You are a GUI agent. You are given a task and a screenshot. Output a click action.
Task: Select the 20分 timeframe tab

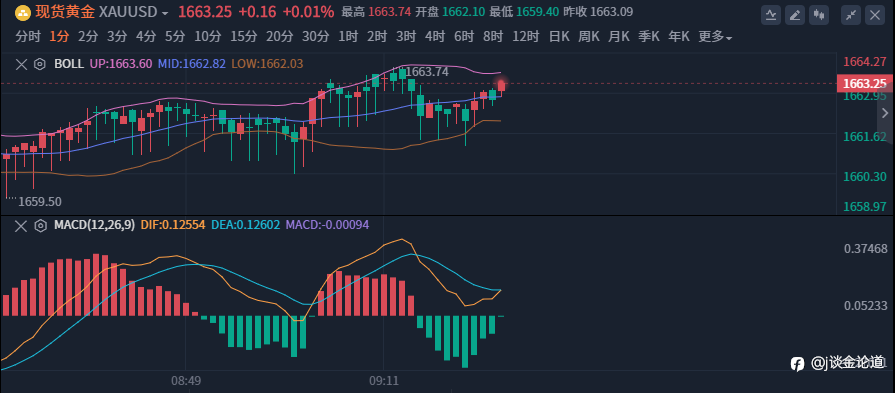pyautogui.click(x=280, y=37)
